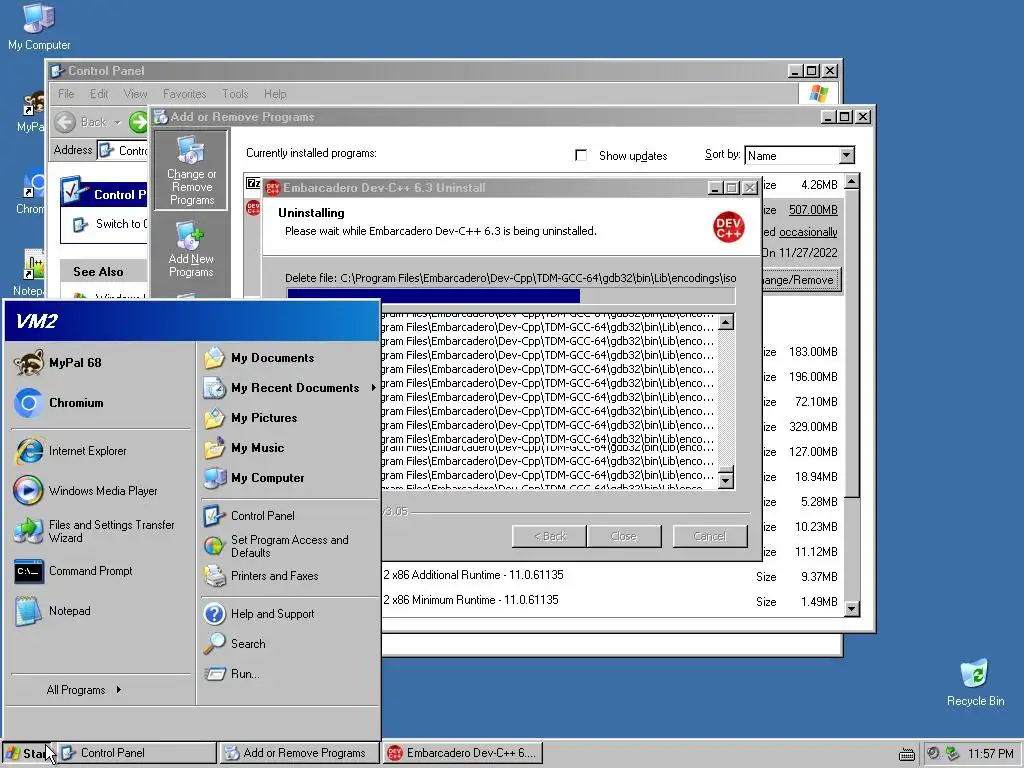Open File menu in Control Panel
Image resolution: width=1024 pixels, height=768 pixels.
[x=66, y=94]
